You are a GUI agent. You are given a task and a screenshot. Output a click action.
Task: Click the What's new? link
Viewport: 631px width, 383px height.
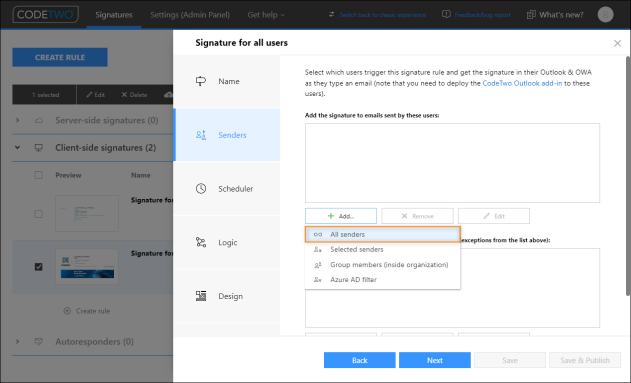pos(561,15)
